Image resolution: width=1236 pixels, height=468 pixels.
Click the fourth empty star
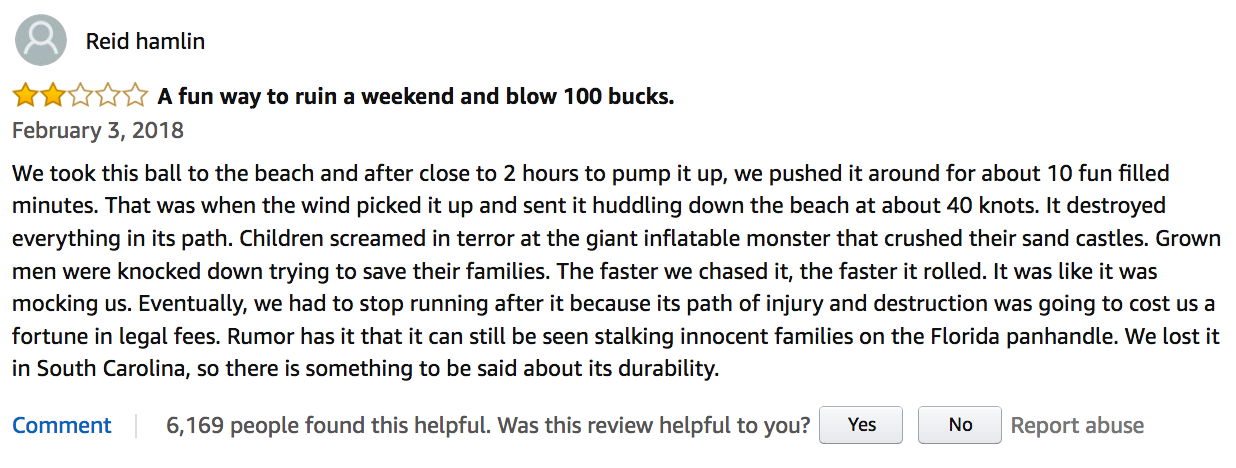pos(107,97)
